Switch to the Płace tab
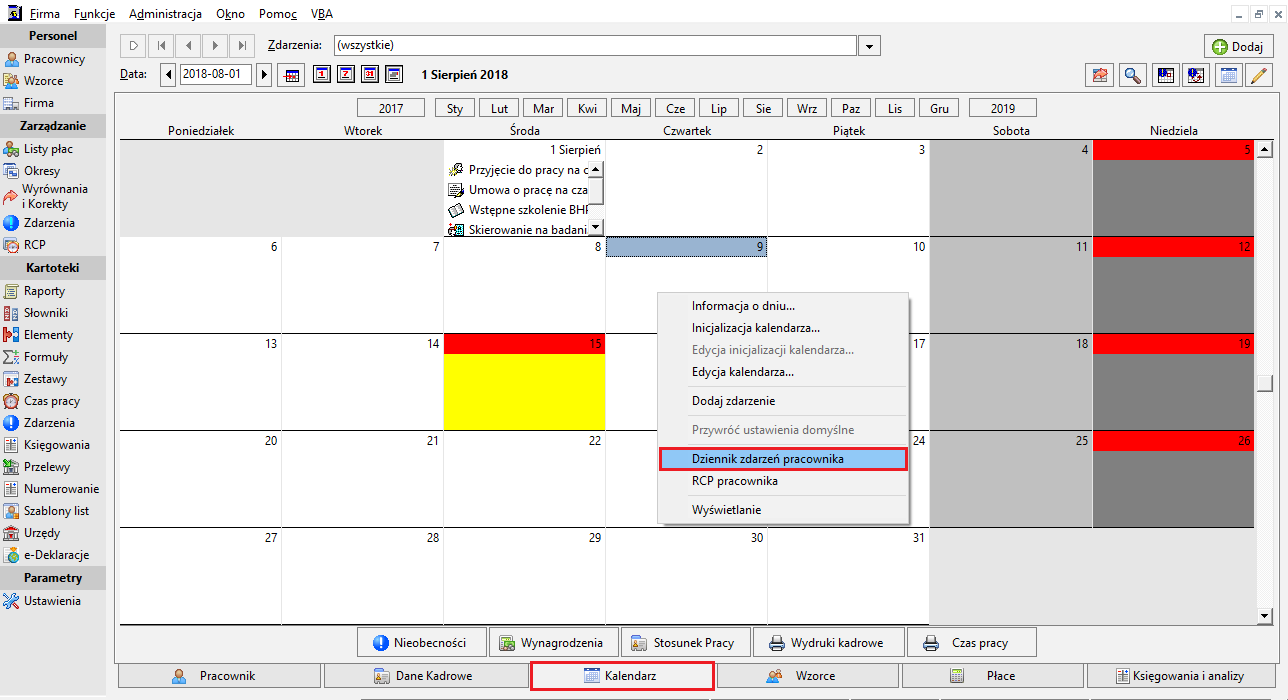The width and height of the screenshot is (1288, 700). tap(993, 676)
